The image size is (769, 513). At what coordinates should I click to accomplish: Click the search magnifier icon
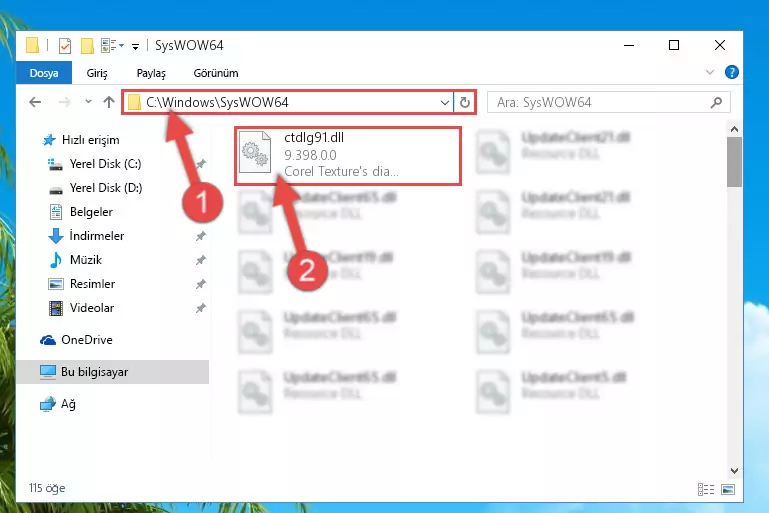(717, 103)
